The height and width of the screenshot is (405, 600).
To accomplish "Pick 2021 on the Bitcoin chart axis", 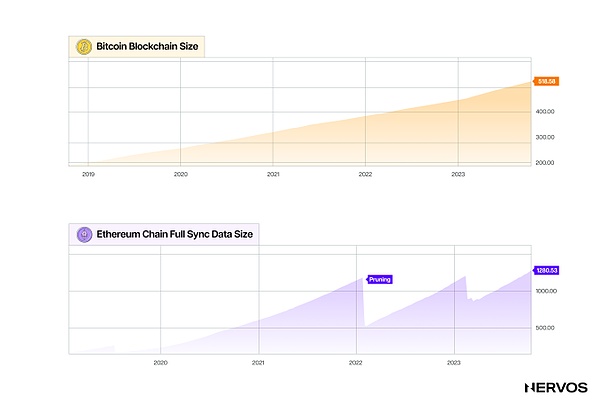I will click(x=273, y=174).
